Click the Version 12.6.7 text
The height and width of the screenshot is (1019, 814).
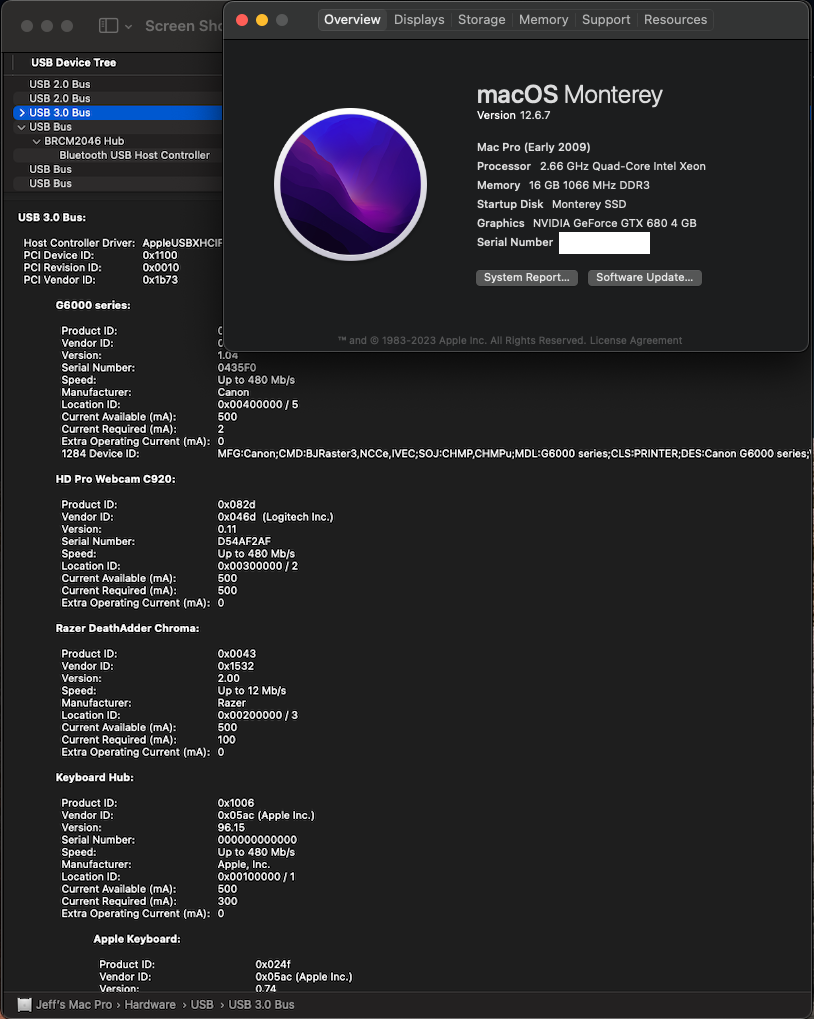tap(513, 116)
